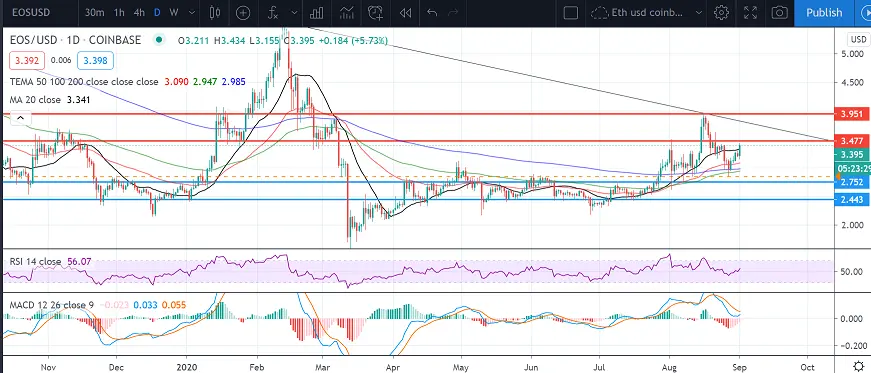Collapse the indicator legend with up chevron
The width and height of the screenshot is (871, 373).
click(21, 118)
